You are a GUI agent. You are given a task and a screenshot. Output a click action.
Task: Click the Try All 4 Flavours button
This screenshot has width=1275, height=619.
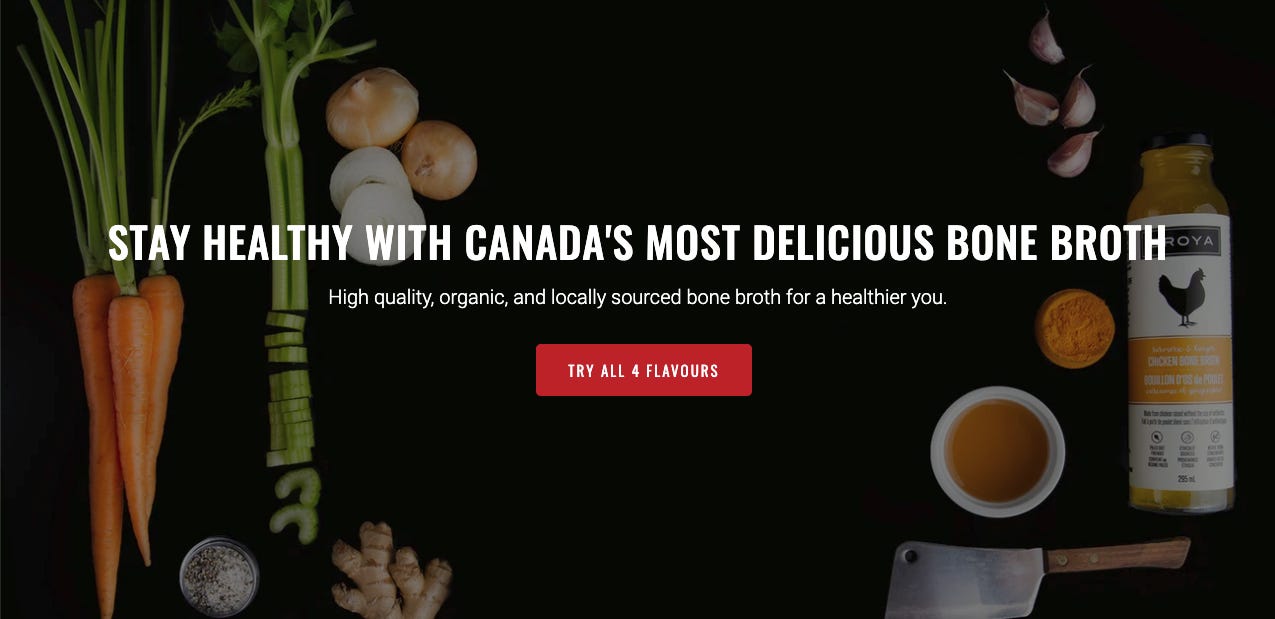(x=643, y=370)
